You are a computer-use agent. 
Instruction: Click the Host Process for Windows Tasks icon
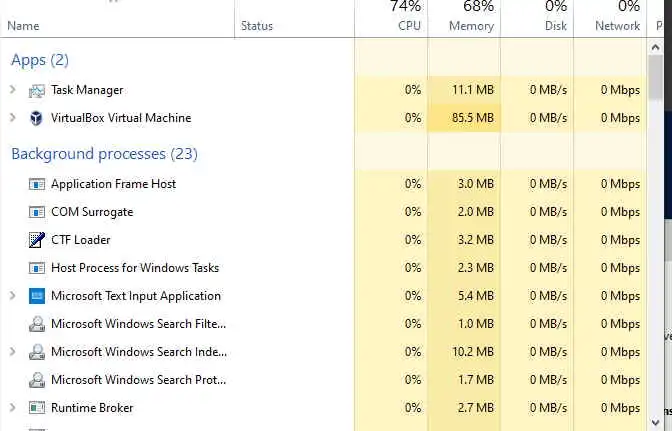click(x=37, y=268)
